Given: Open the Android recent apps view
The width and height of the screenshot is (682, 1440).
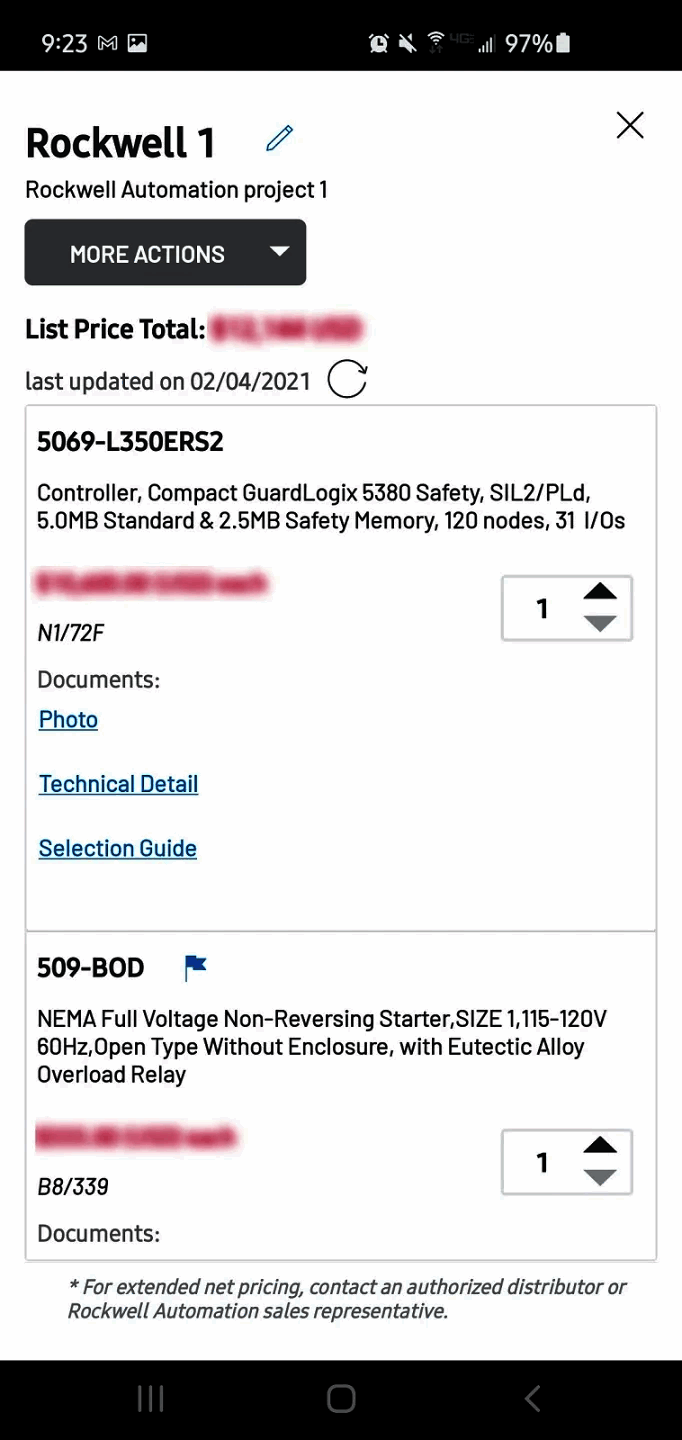Looking at the screenshot, I should (x=150, y=1399).
